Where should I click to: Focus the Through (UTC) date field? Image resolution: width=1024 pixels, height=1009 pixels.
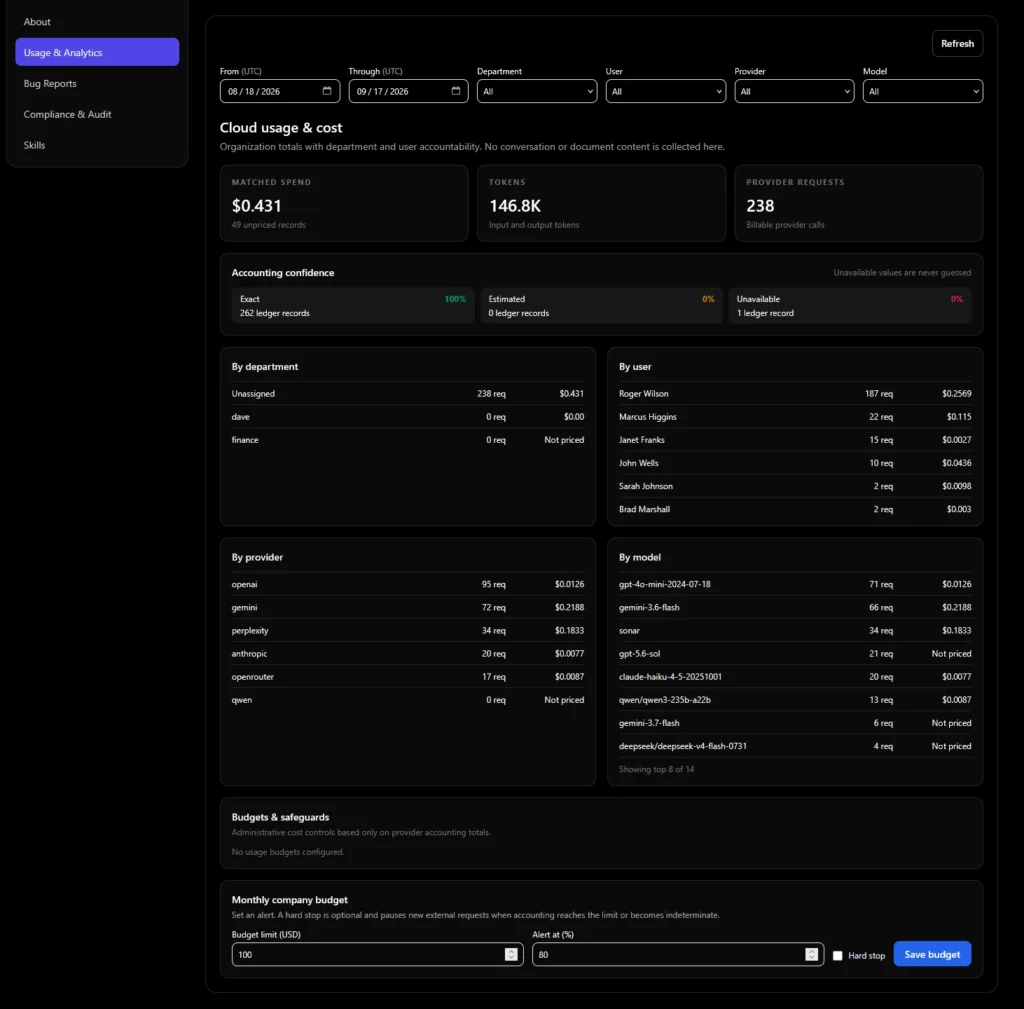[x=408, y=91]
